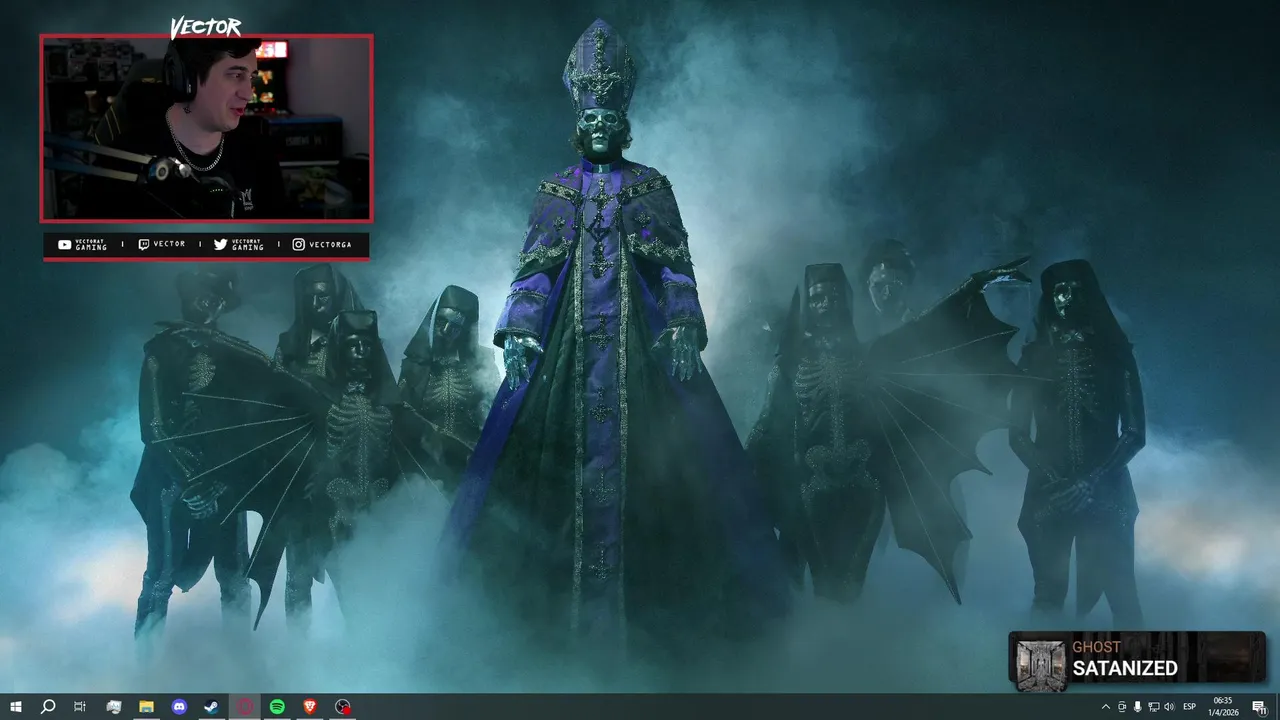Show hidden system tray icons chevron
This screenshot has width=1280, height=720.
click(x=1105, y=707)
